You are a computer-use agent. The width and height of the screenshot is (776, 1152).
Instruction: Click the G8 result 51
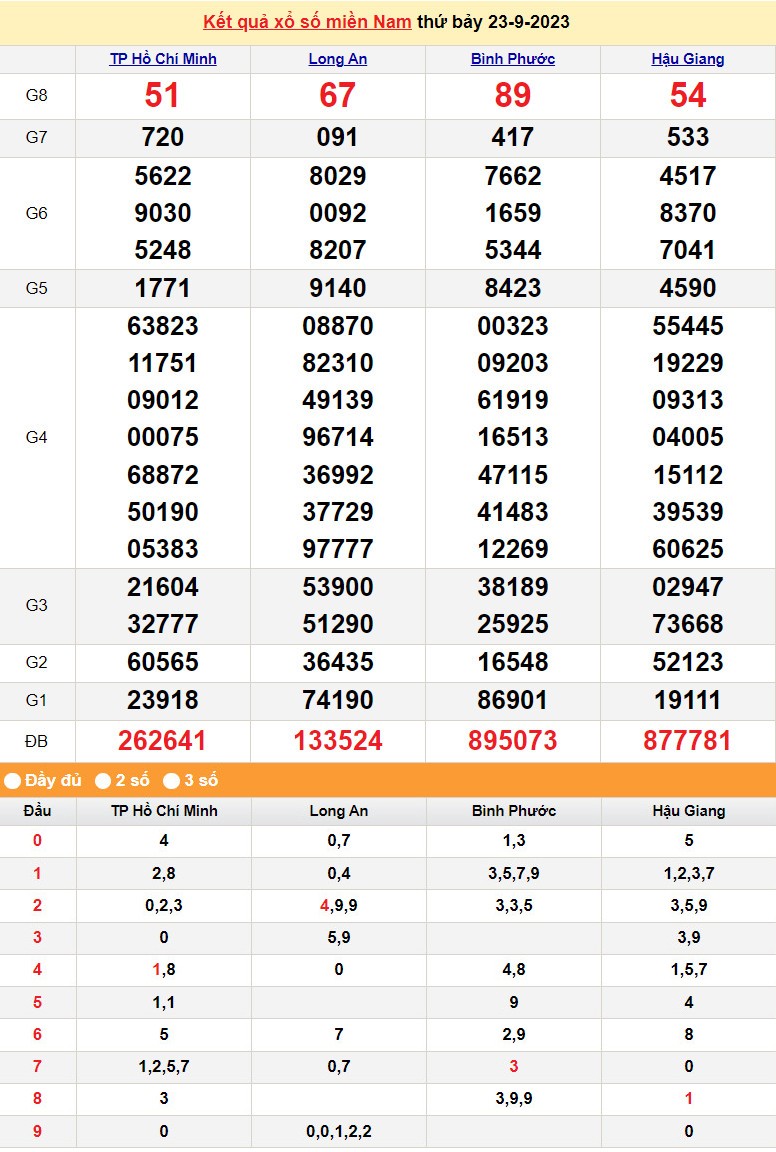pos(163,96)
